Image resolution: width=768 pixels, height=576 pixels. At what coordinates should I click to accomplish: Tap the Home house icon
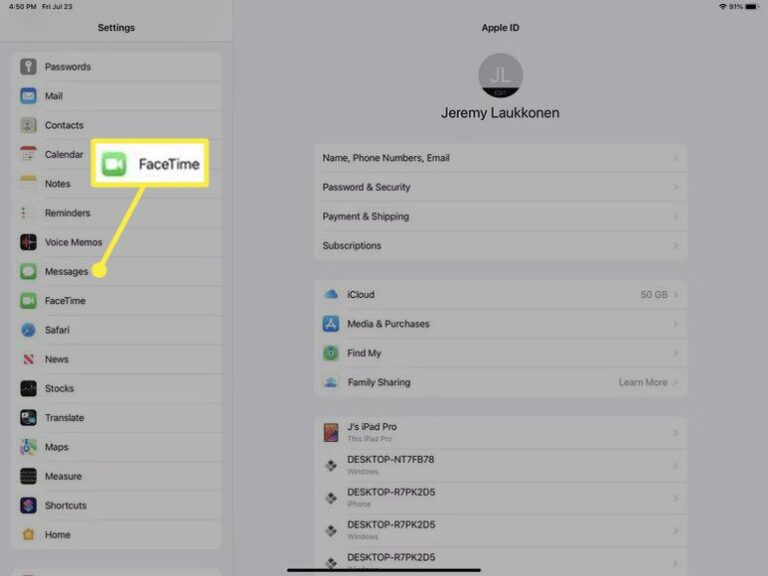pos(28,534)
